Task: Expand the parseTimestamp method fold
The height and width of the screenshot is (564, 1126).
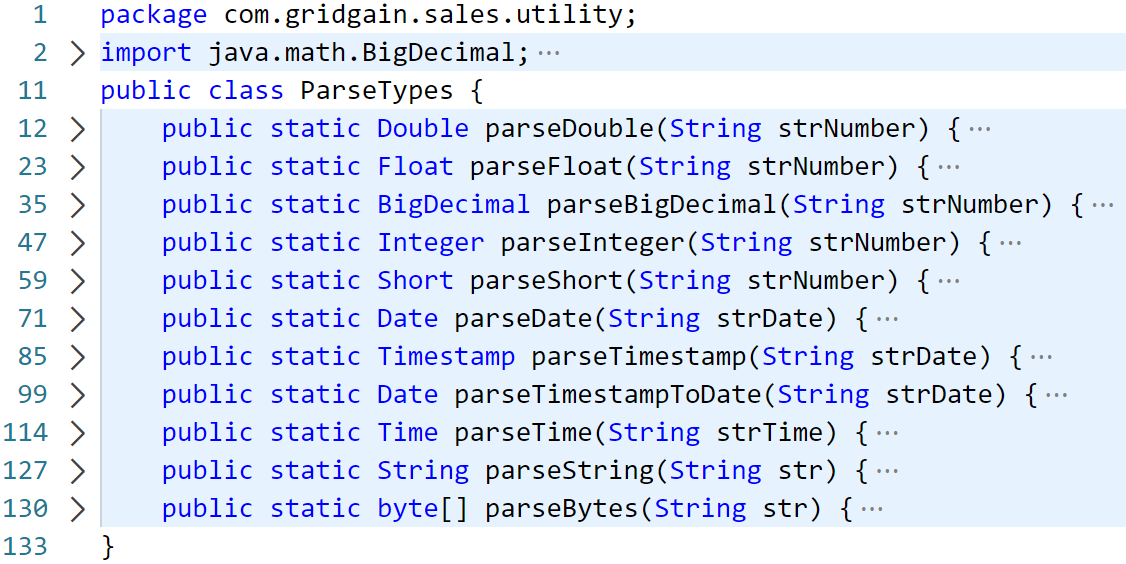Action: pos(78,358)
